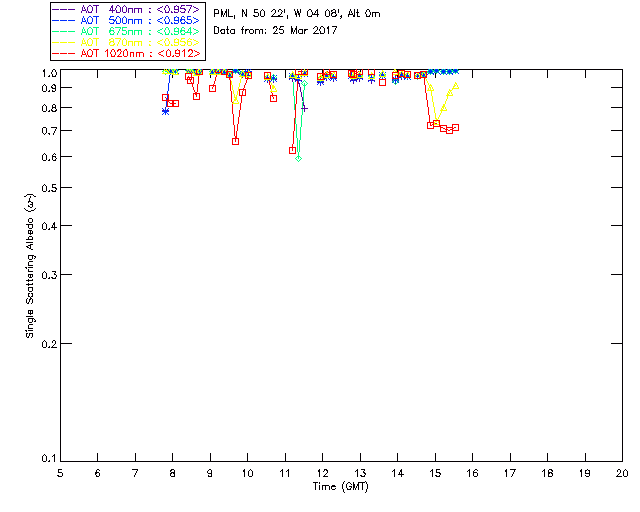The width and height of the screenshot is (640, 512).
Task: Click the x-axis tick label 5
Action: pos(60,473)
